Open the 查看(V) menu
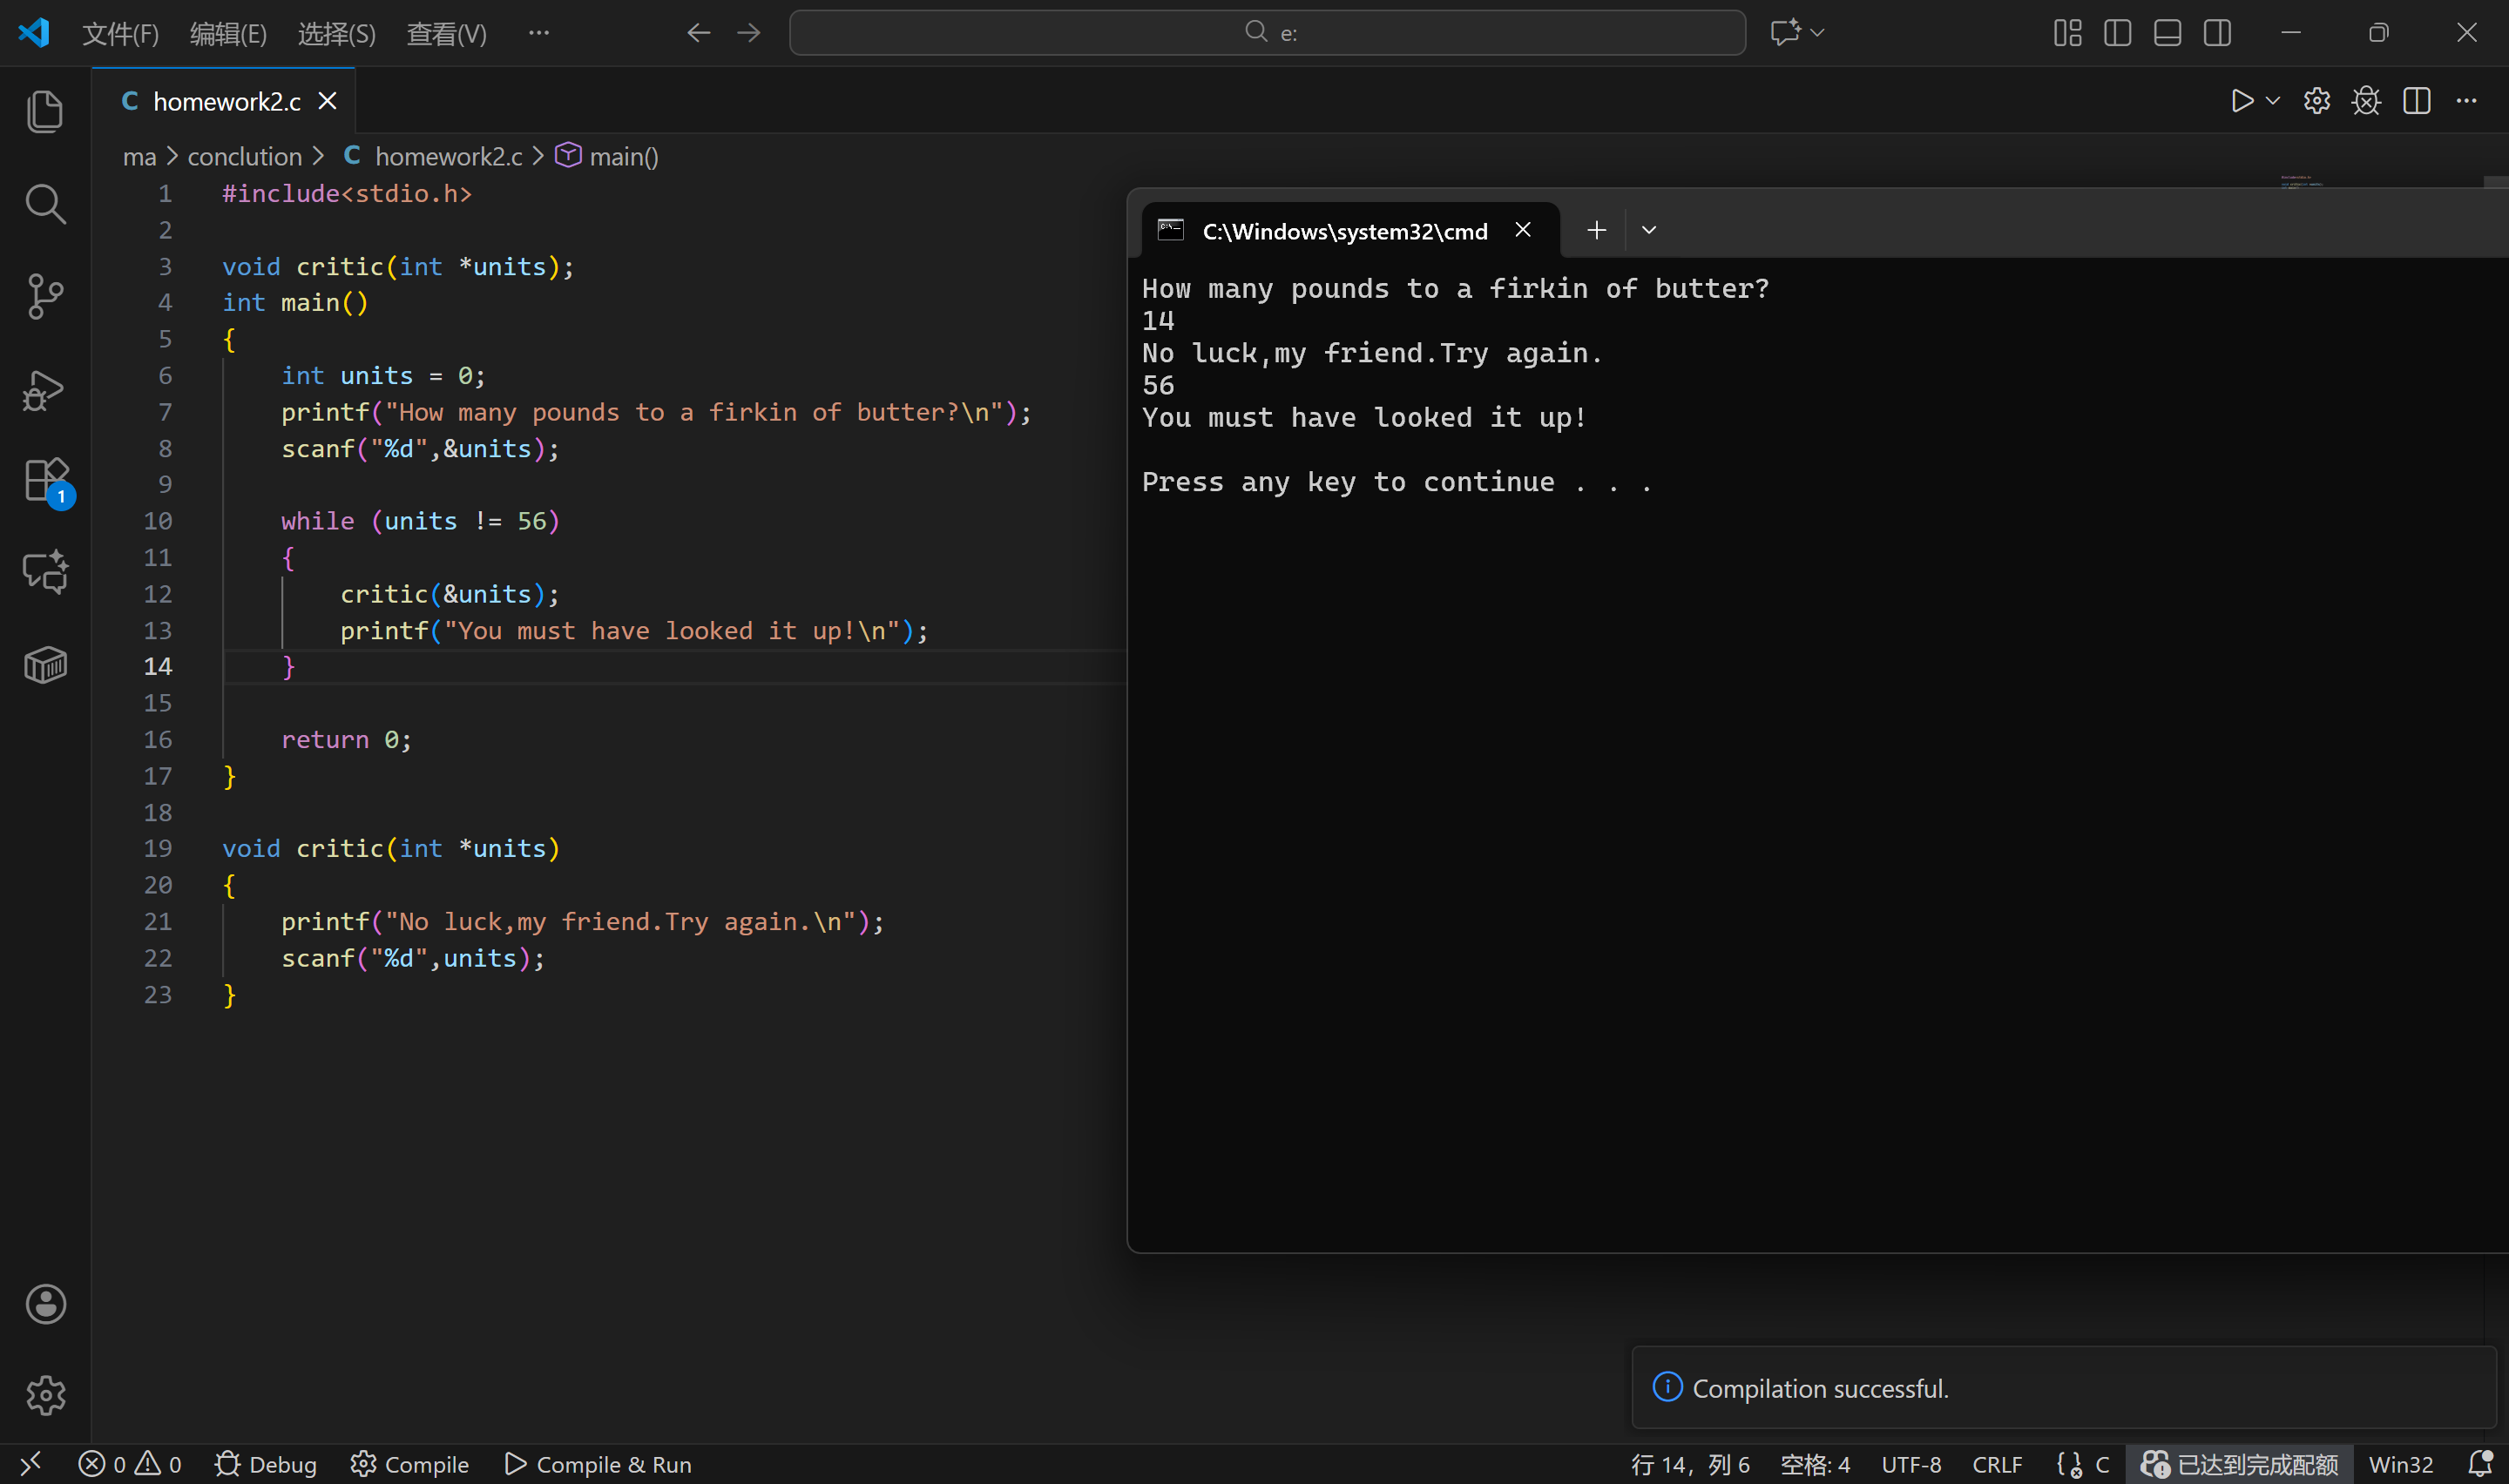This screenshot has width=2509, height=1484. click(446, 34)
